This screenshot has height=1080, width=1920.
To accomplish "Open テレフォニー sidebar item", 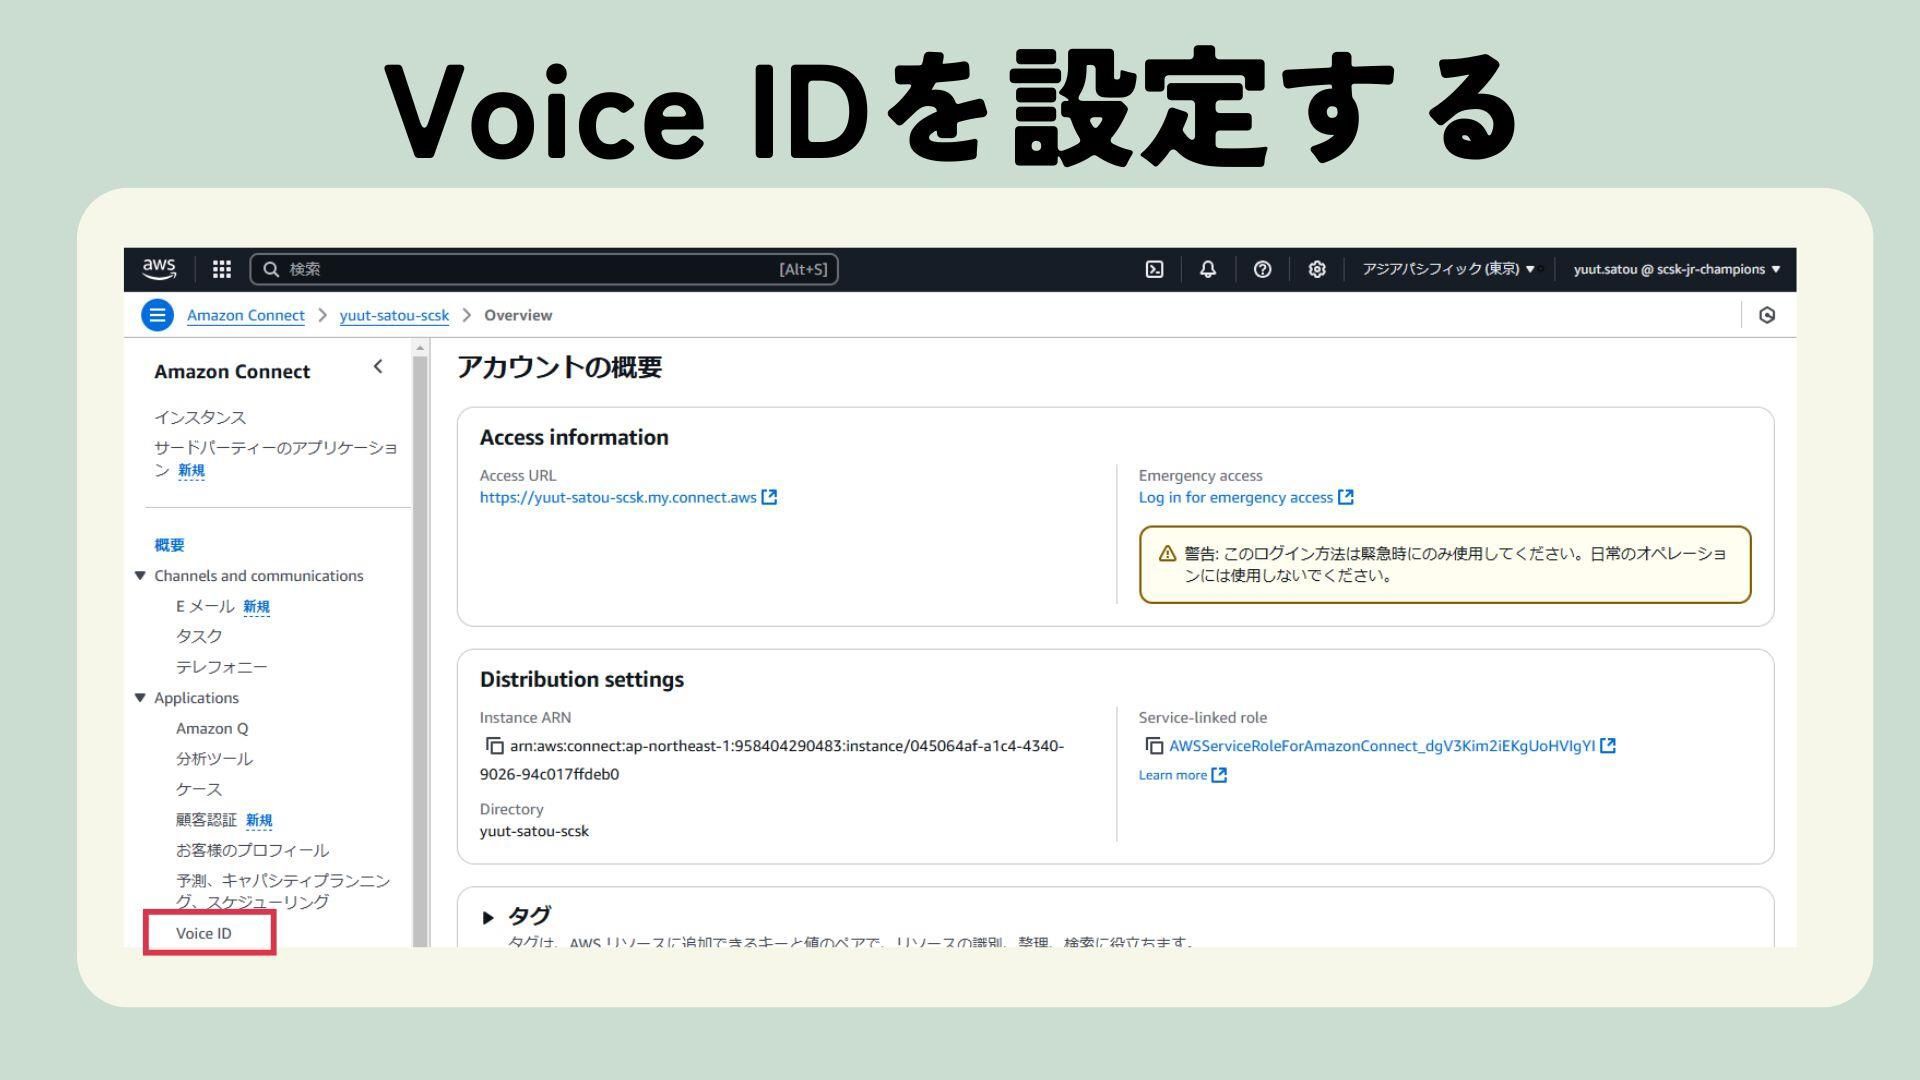I will coord(222,667).
